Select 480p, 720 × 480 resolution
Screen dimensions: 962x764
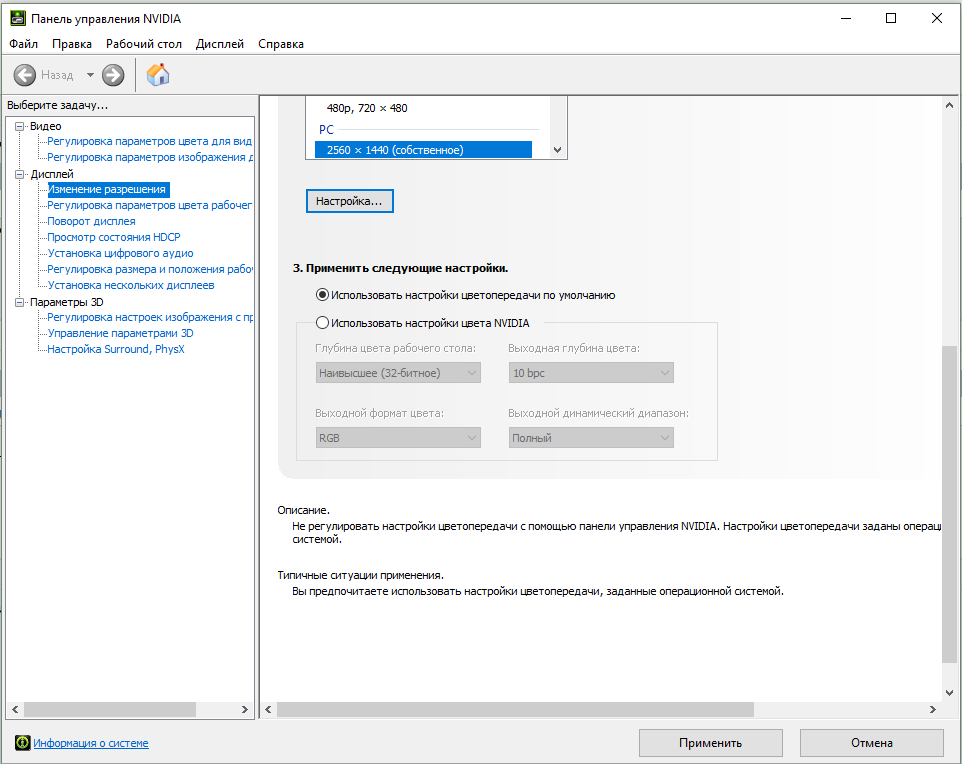pyautogui.click(x=367, y=108)
